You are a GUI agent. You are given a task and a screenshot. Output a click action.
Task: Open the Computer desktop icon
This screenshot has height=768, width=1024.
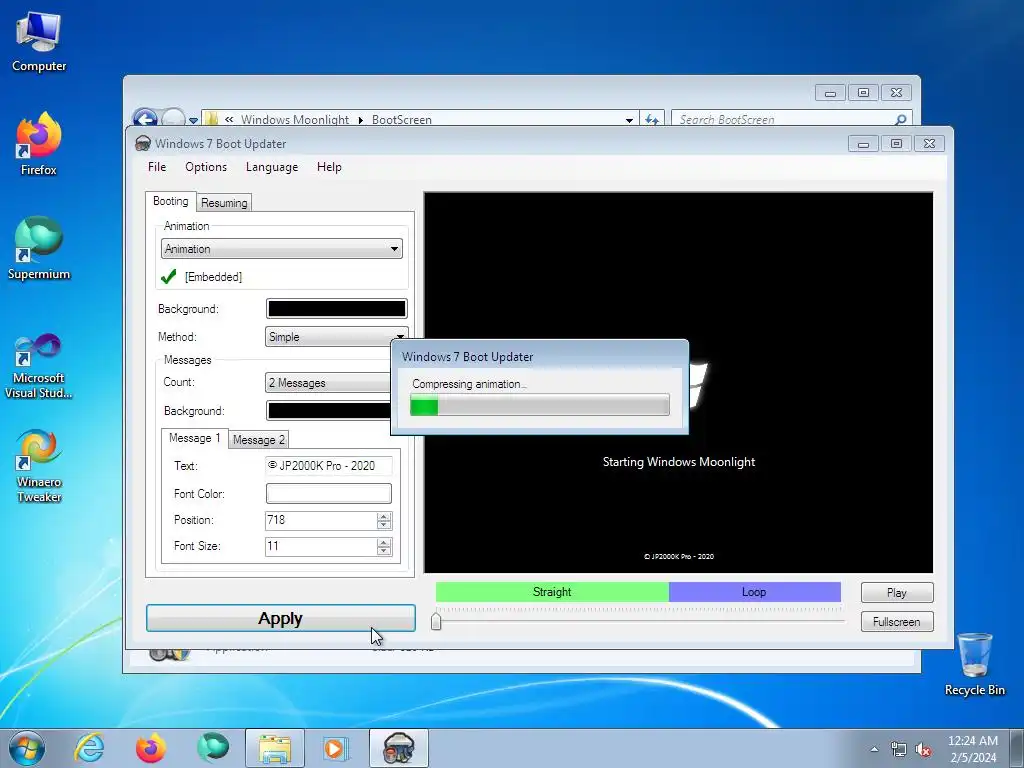pos(39,41)
